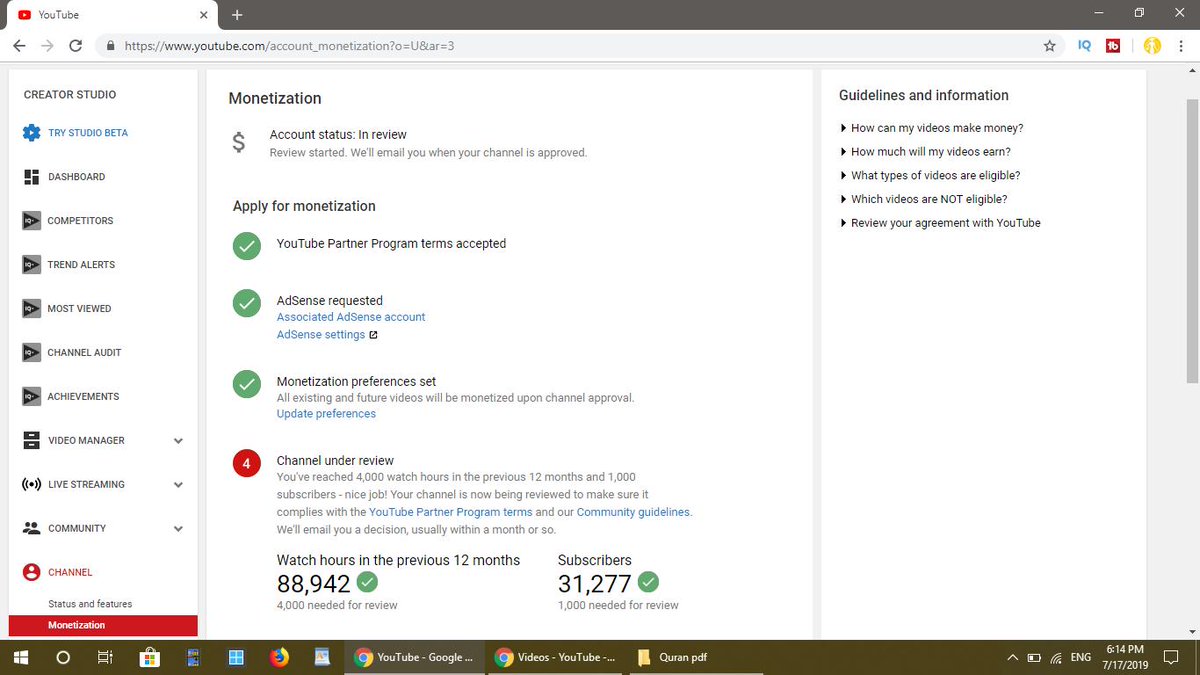View site info via padlock icon
This screenshot has width=1200, height=675.
point(110,46)
